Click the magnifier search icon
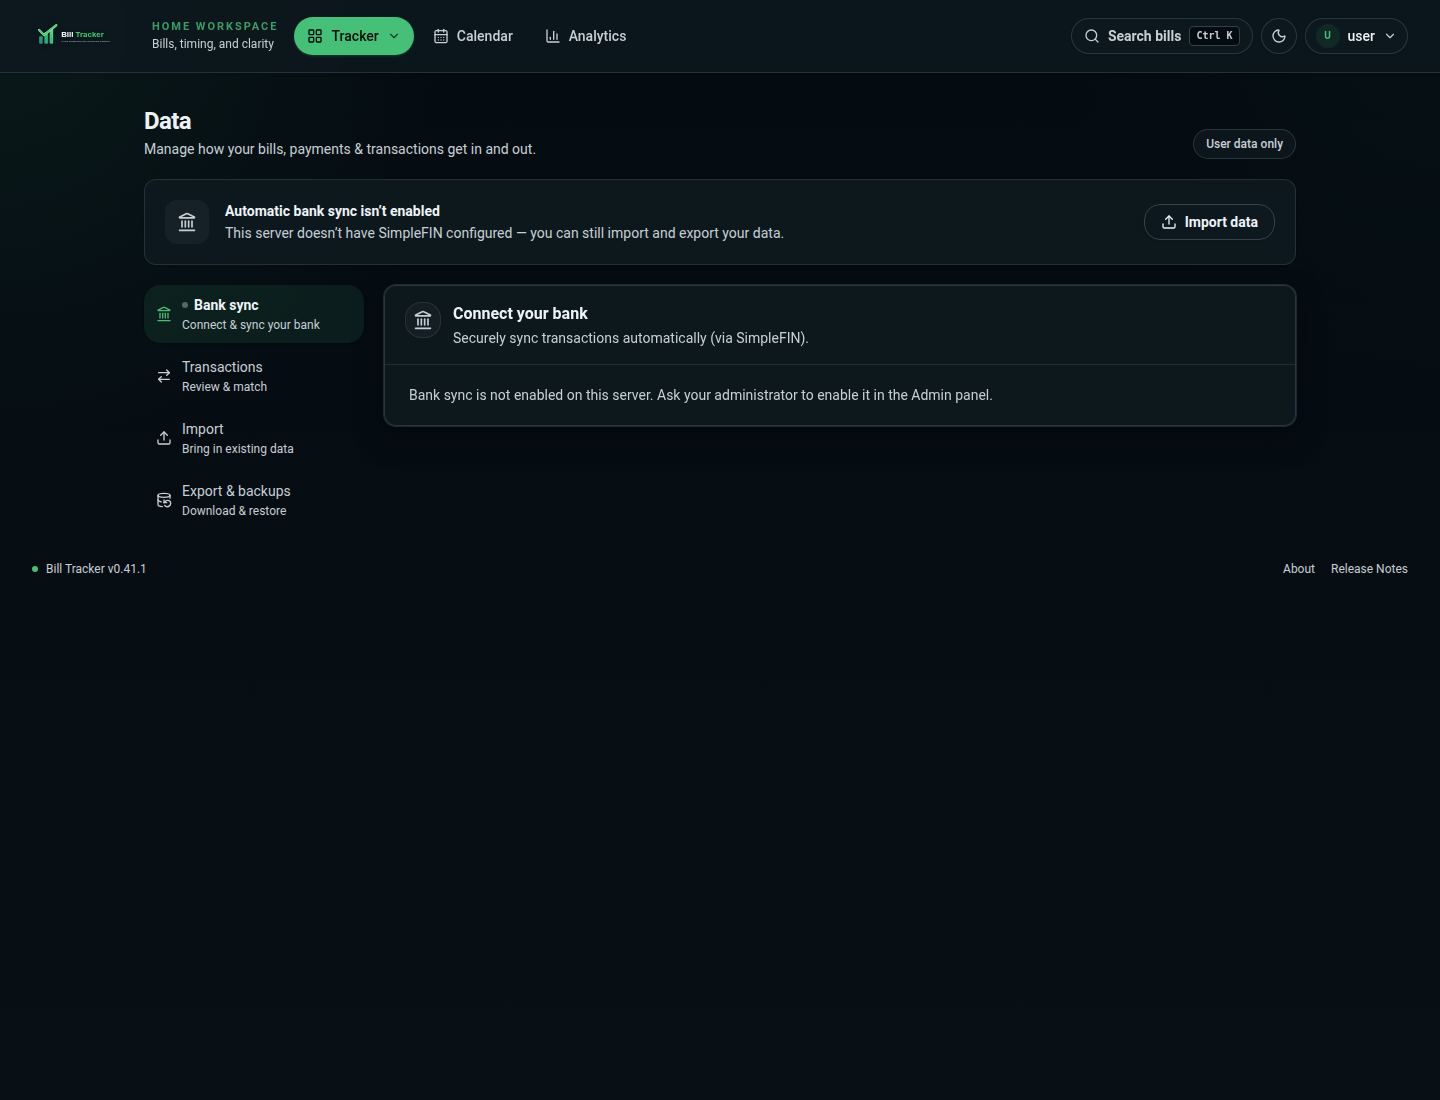The height and width of the screenshot is (1100, 1440). [x=1092, y=36]
